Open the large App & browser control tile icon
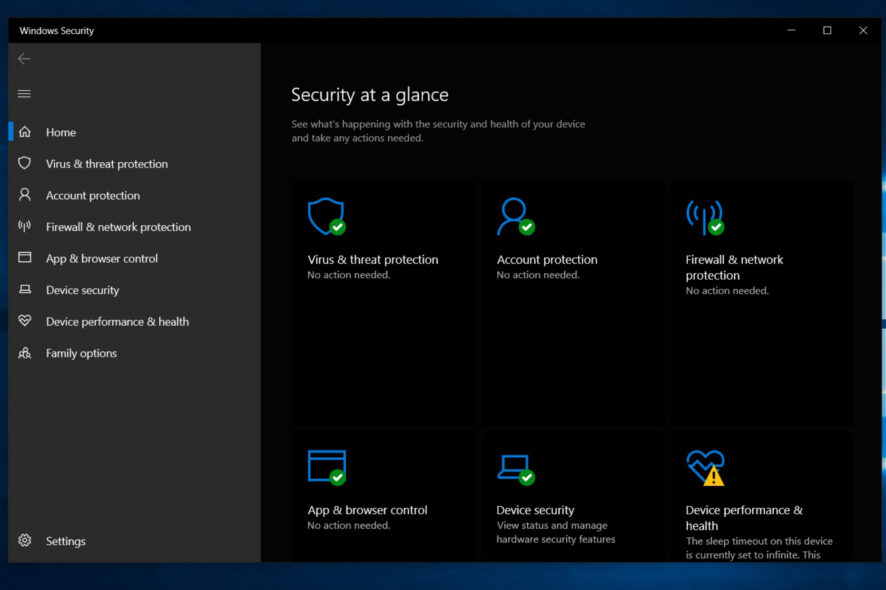The height and width of the screenshot is (590, 886). [327, 467]
